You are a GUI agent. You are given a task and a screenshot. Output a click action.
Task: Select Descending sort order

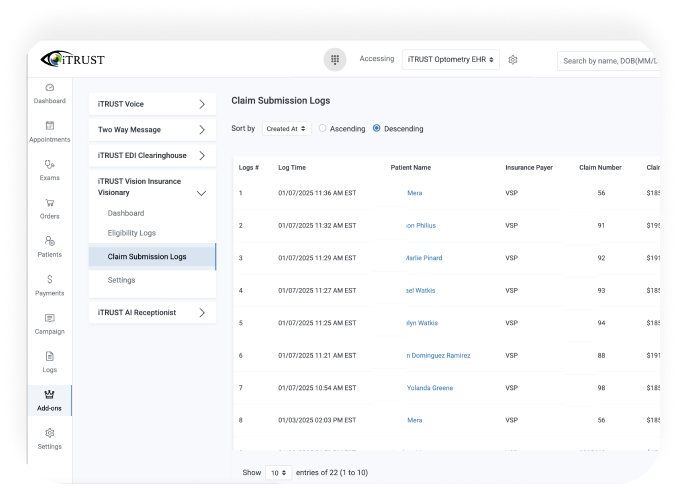point(376,128)
